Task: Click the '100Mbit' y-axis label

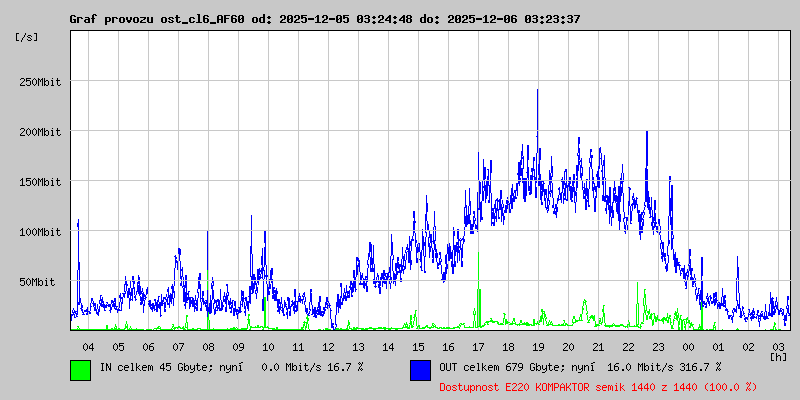Action: point(38,232)
